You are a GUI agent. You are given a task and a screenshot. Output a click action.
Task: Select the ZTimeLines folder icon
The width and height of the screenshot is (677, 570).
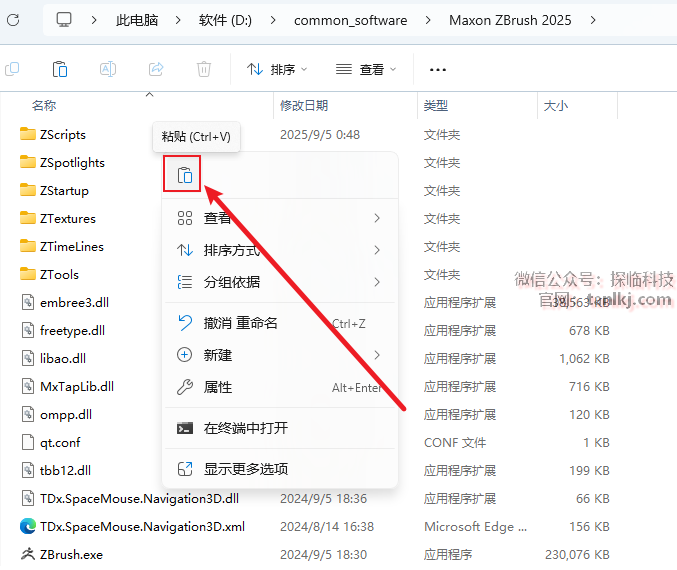(28, 246)
